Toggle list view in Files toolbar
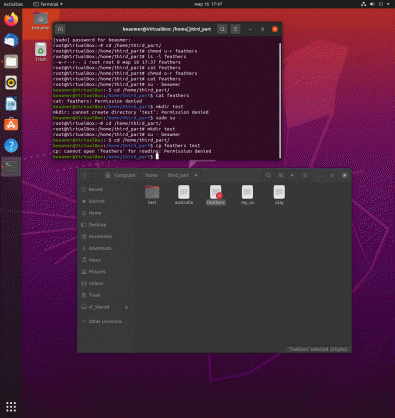This screenshot has width=395, height=418. click(281, 175)
